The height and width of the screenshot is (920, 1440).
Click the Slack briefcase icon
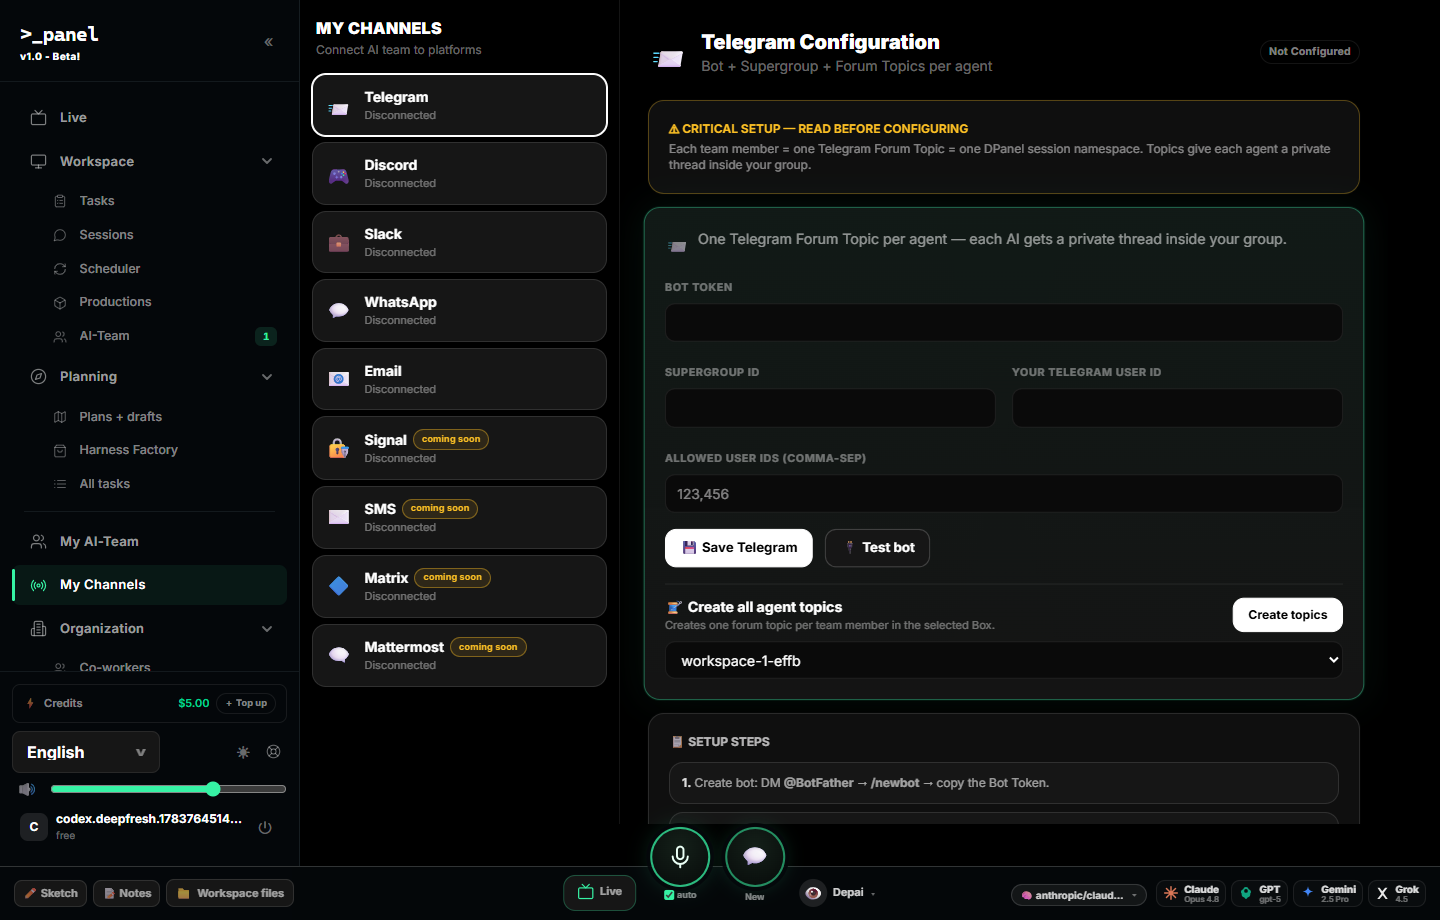[339, 243]
